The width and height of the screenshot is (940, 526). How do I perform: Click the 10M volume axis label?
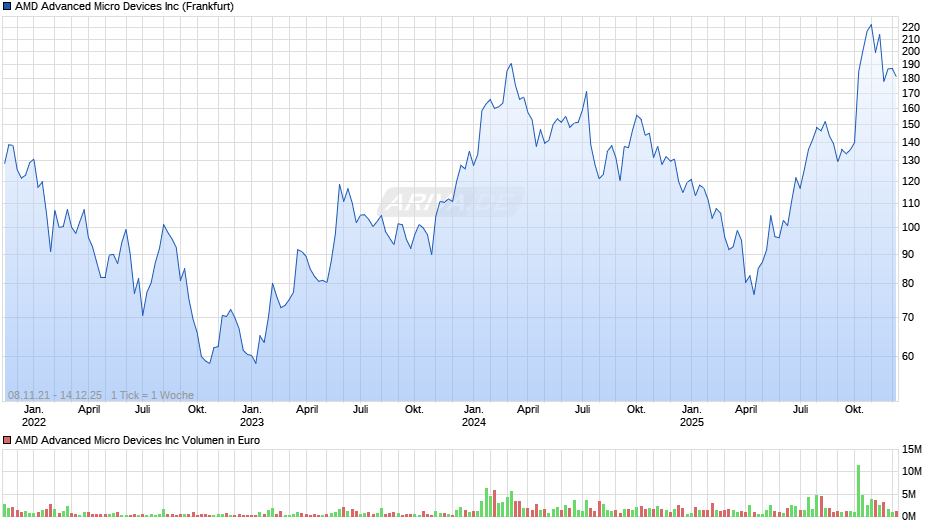click(912, 471)
